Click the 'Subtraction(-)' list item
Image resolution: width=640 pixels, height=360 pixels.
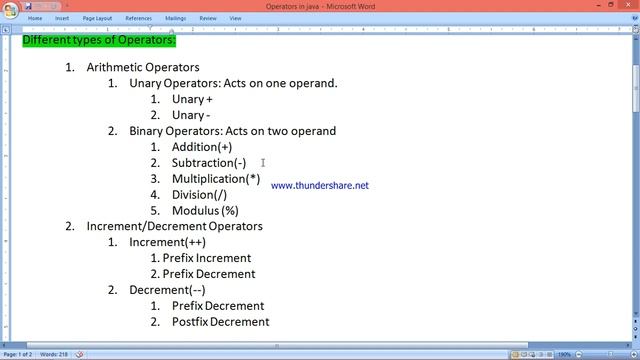209,163
